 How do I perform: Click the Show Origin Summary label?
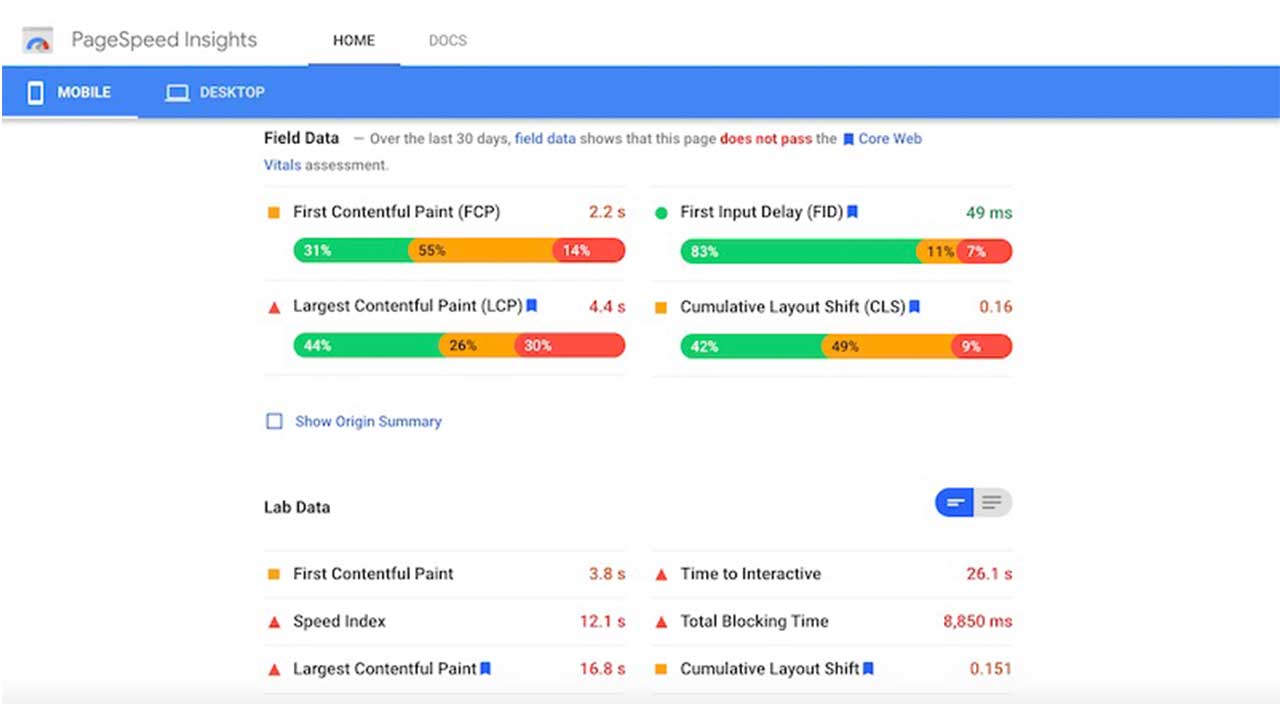[368, 421]
